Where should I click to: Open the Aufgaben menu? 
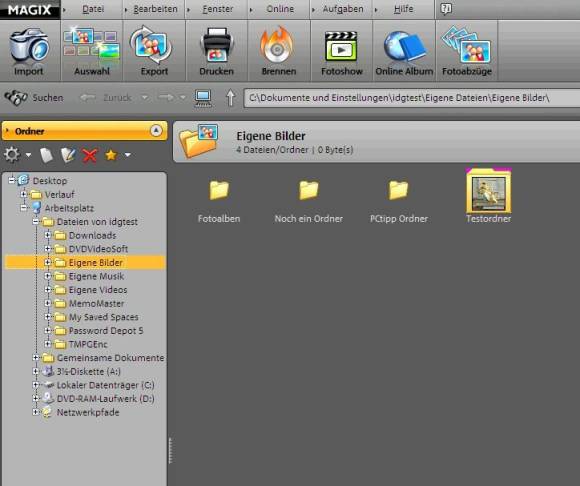(343, 9)
